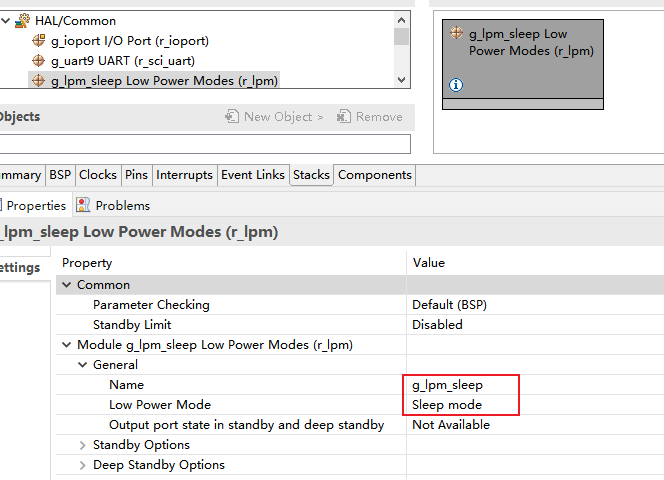Click the g_uart9 UART module icon

pyautogui.click(x=39, y=61)
